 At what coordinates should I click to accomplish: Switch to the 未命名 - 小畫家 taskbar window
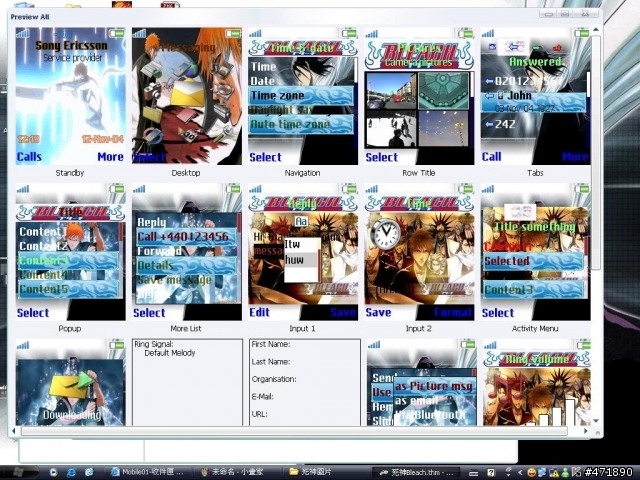pyautogui.click(x=237, y=473)
